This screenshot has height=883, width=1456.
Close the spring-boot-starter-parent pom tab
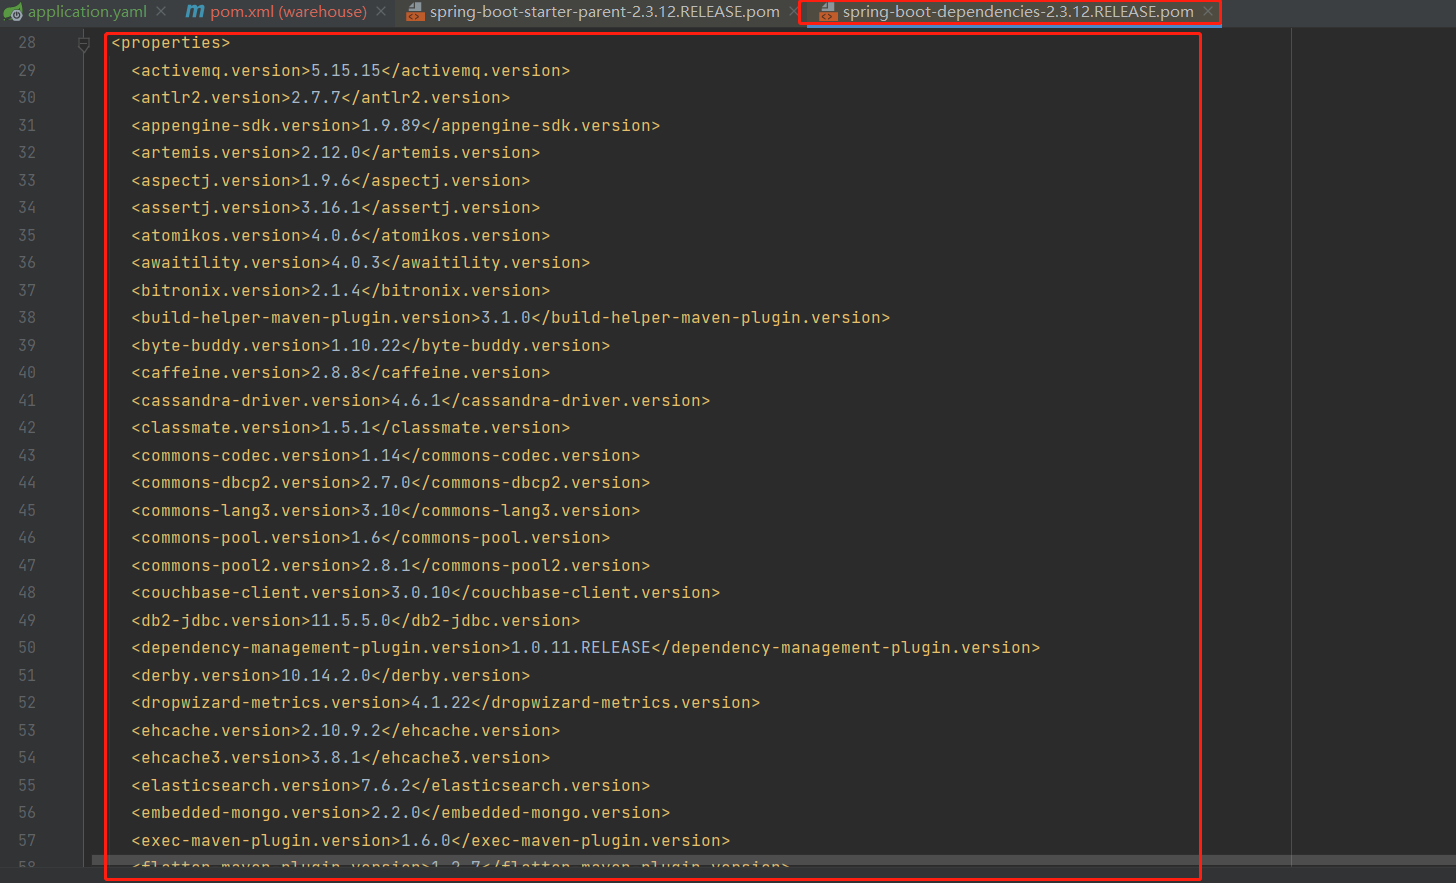tap(794, 12)
